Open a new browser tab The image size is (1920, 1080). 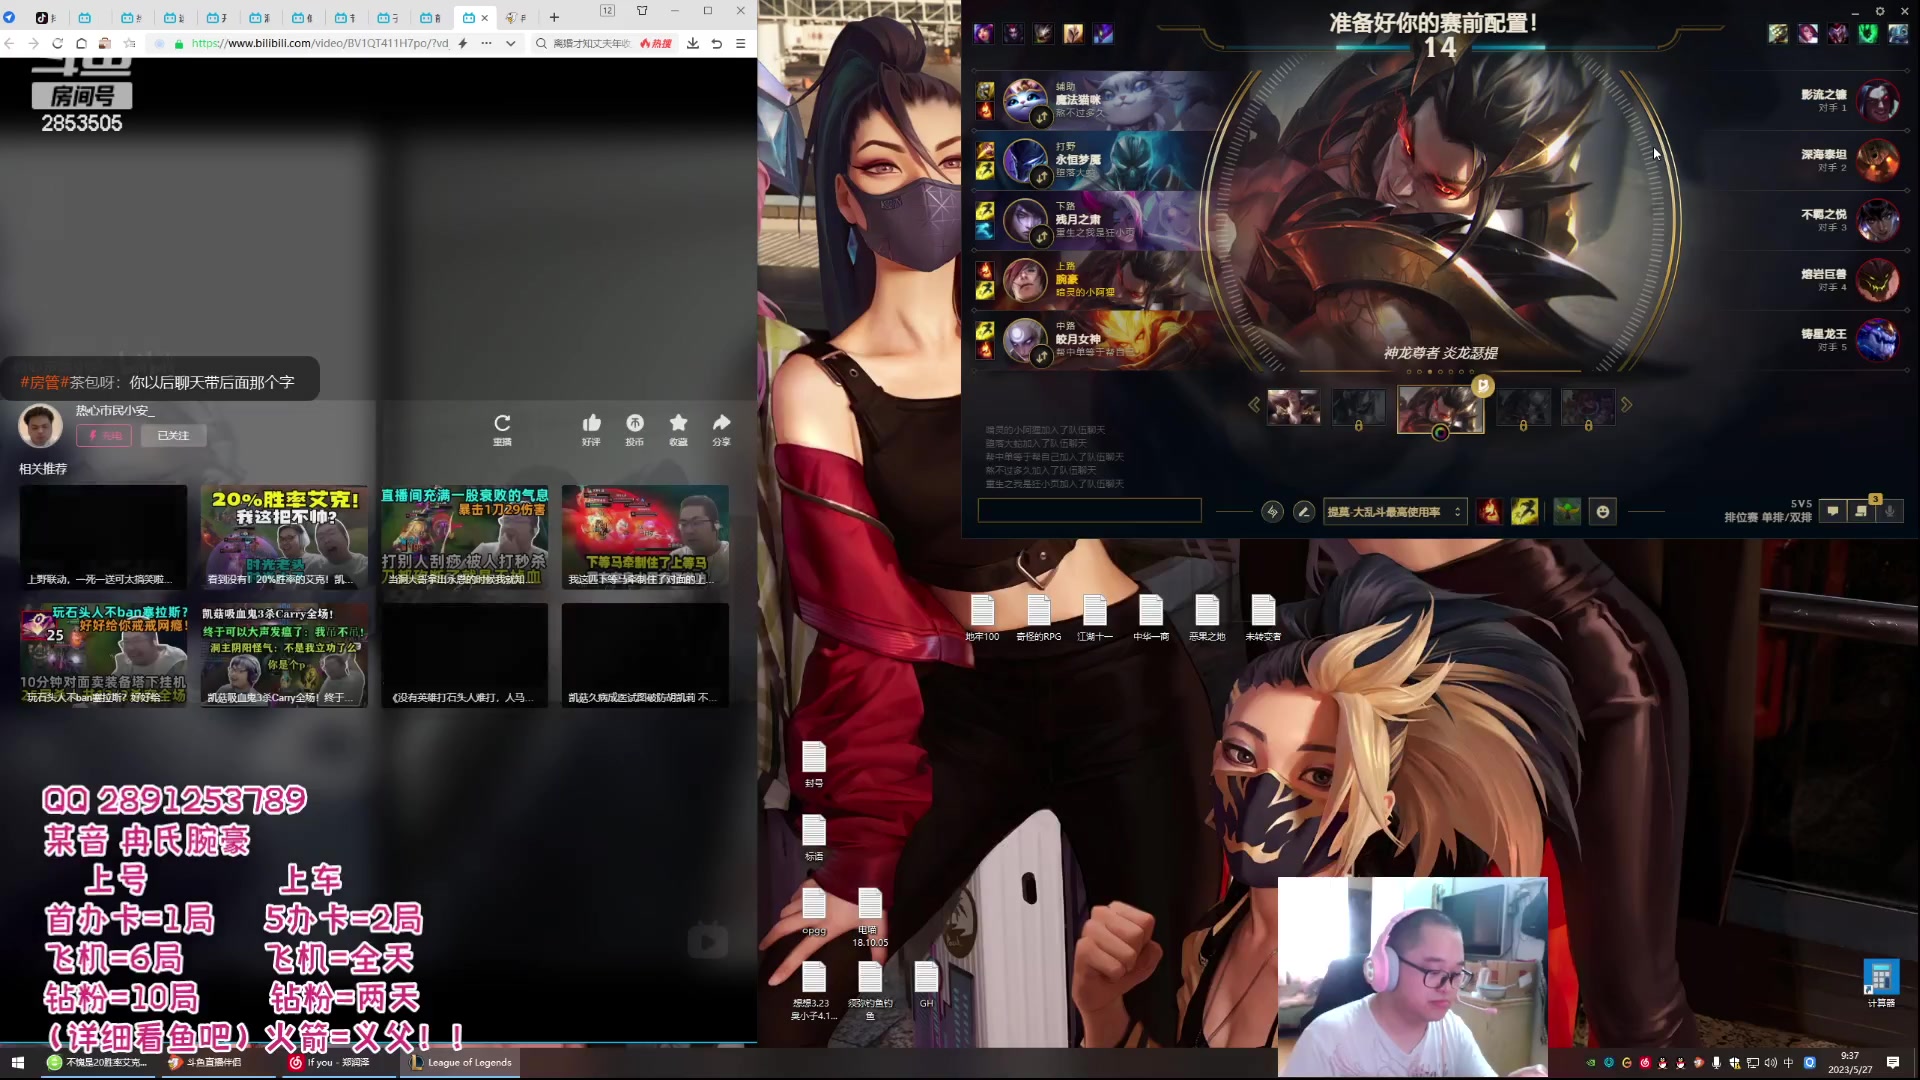click(554, 17)
